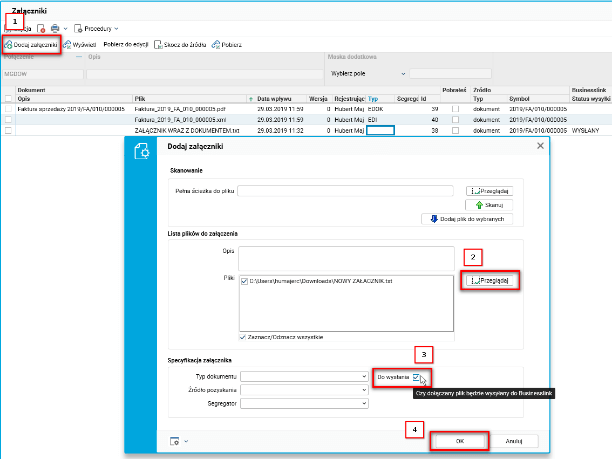Click the OK button
612x467 pixels.
[x=460, y=441]
